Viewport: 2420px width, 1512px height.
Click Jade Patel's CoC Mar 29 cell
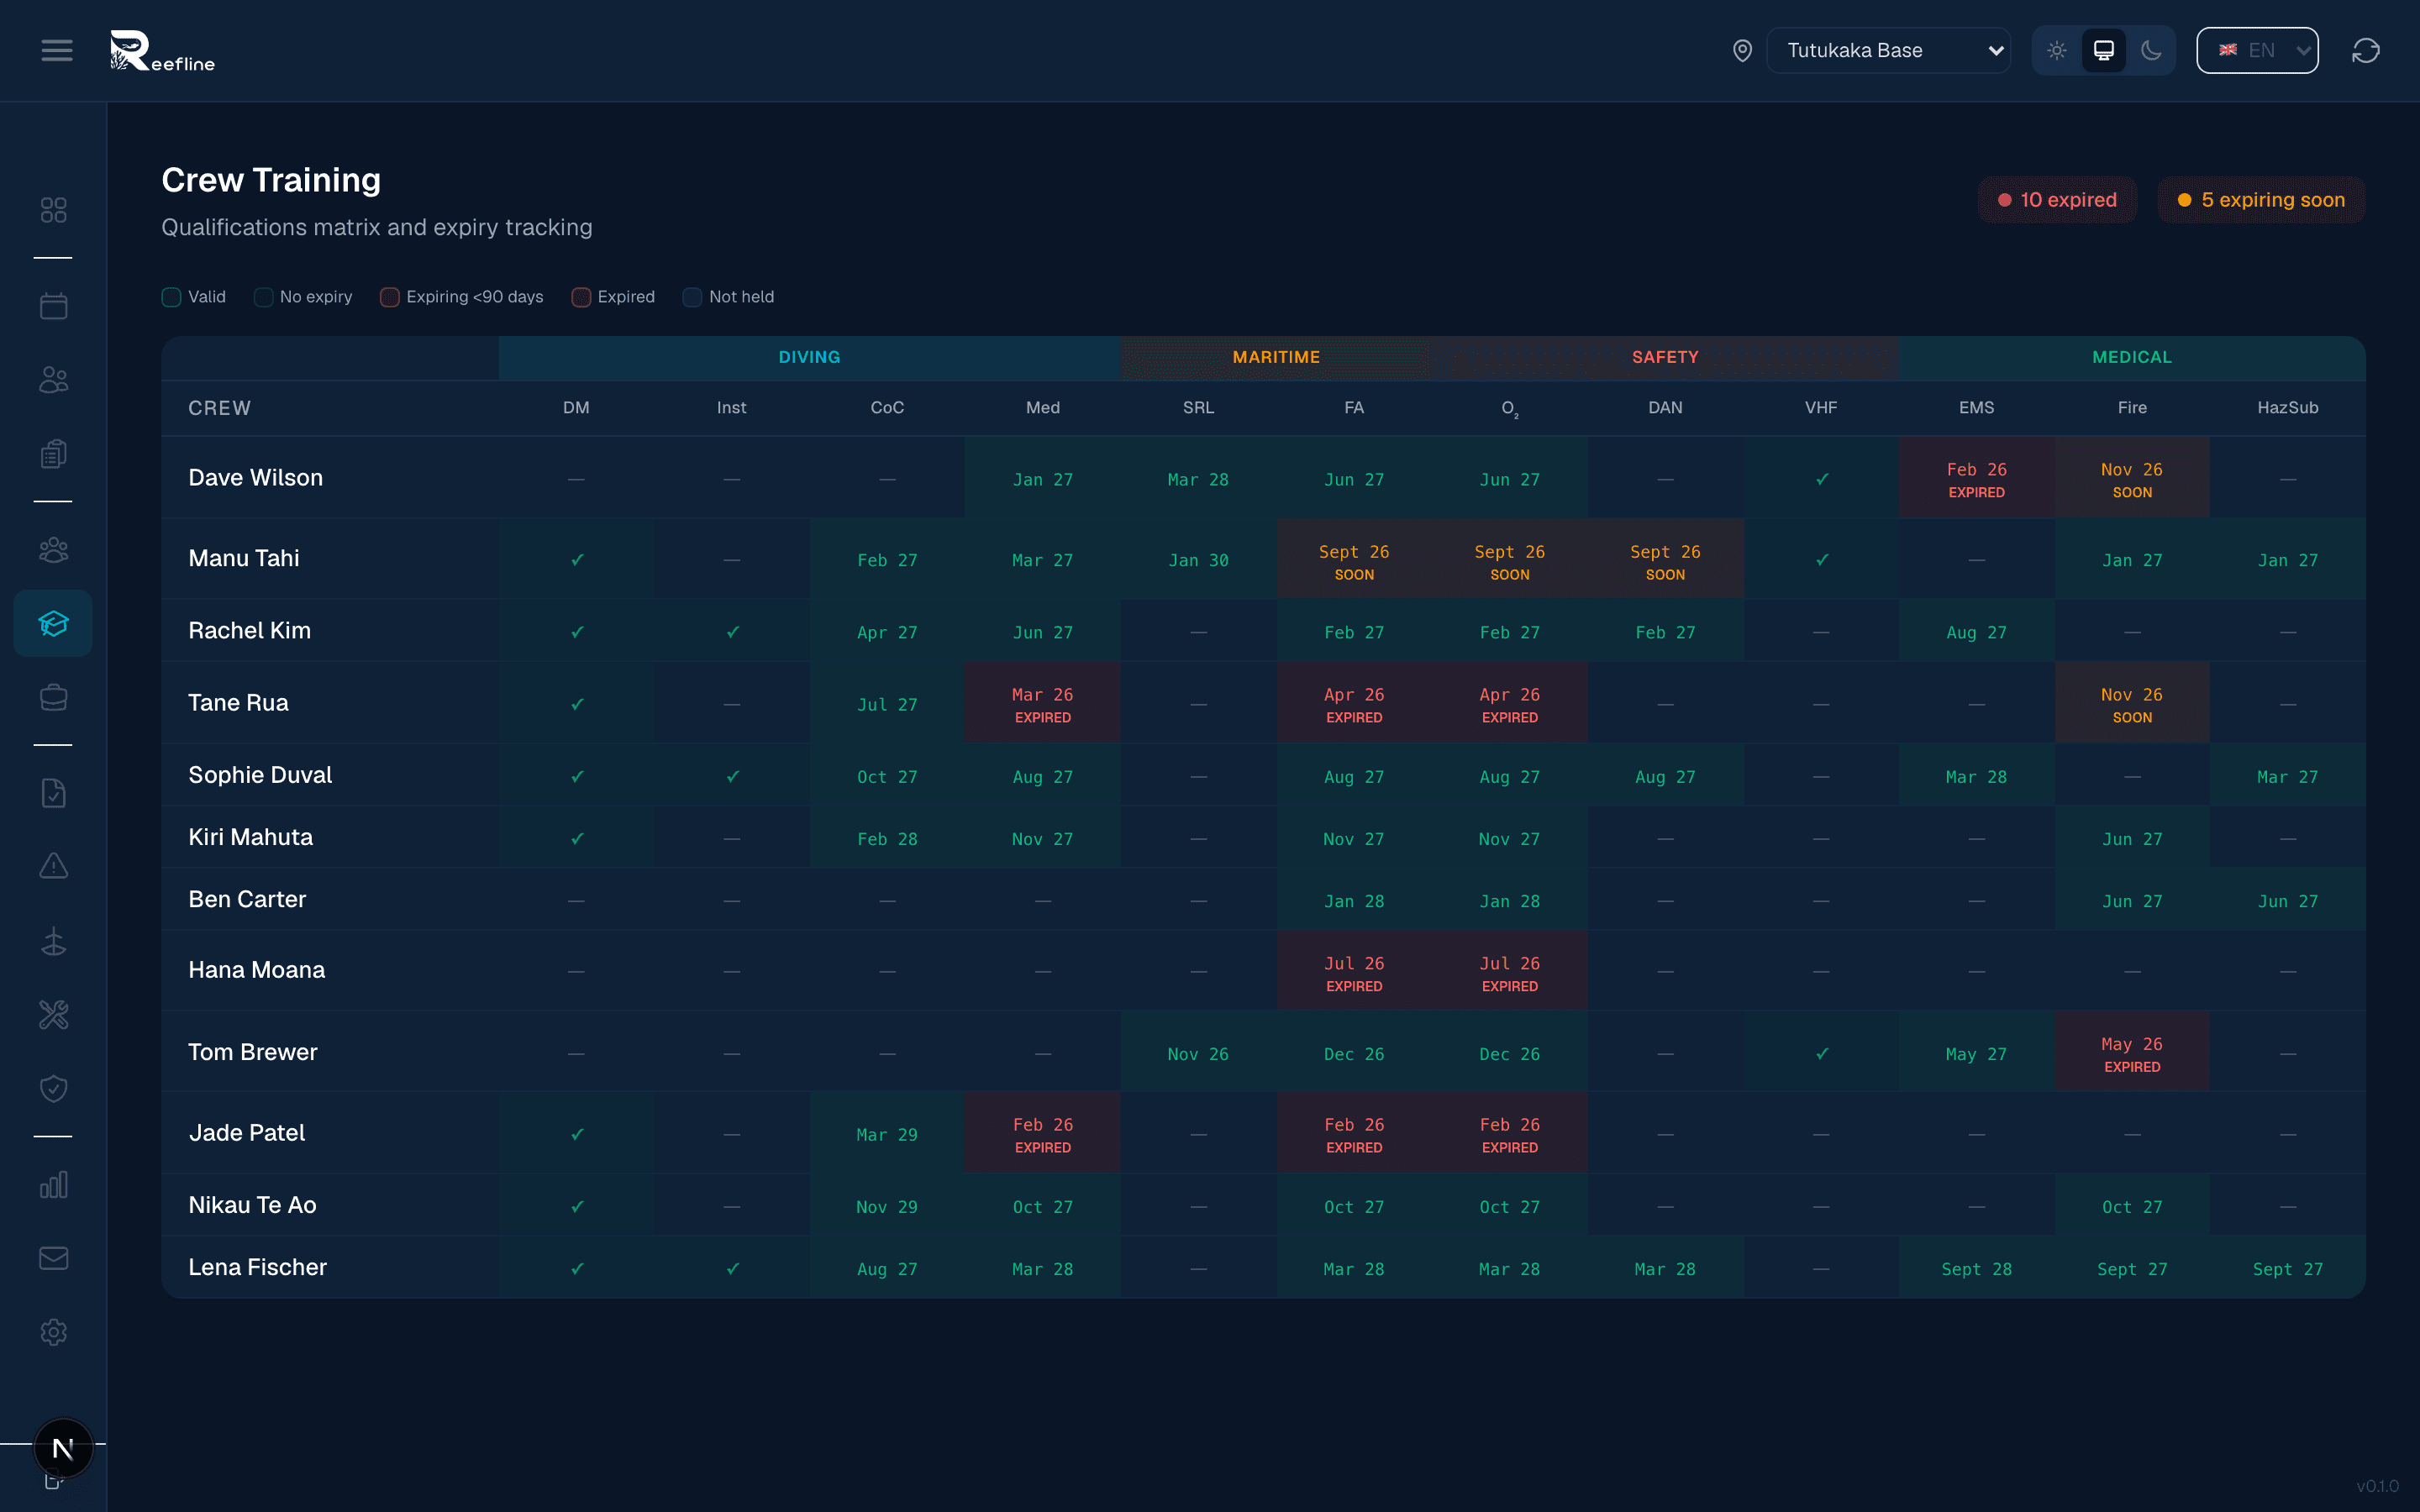pyautogui.click(x=887, y=1134)
